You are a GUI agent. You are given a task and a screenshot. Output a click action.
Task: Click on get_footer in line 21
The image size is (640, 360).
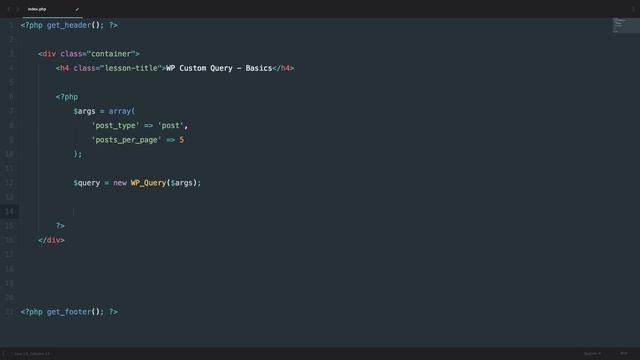[69, 312]
